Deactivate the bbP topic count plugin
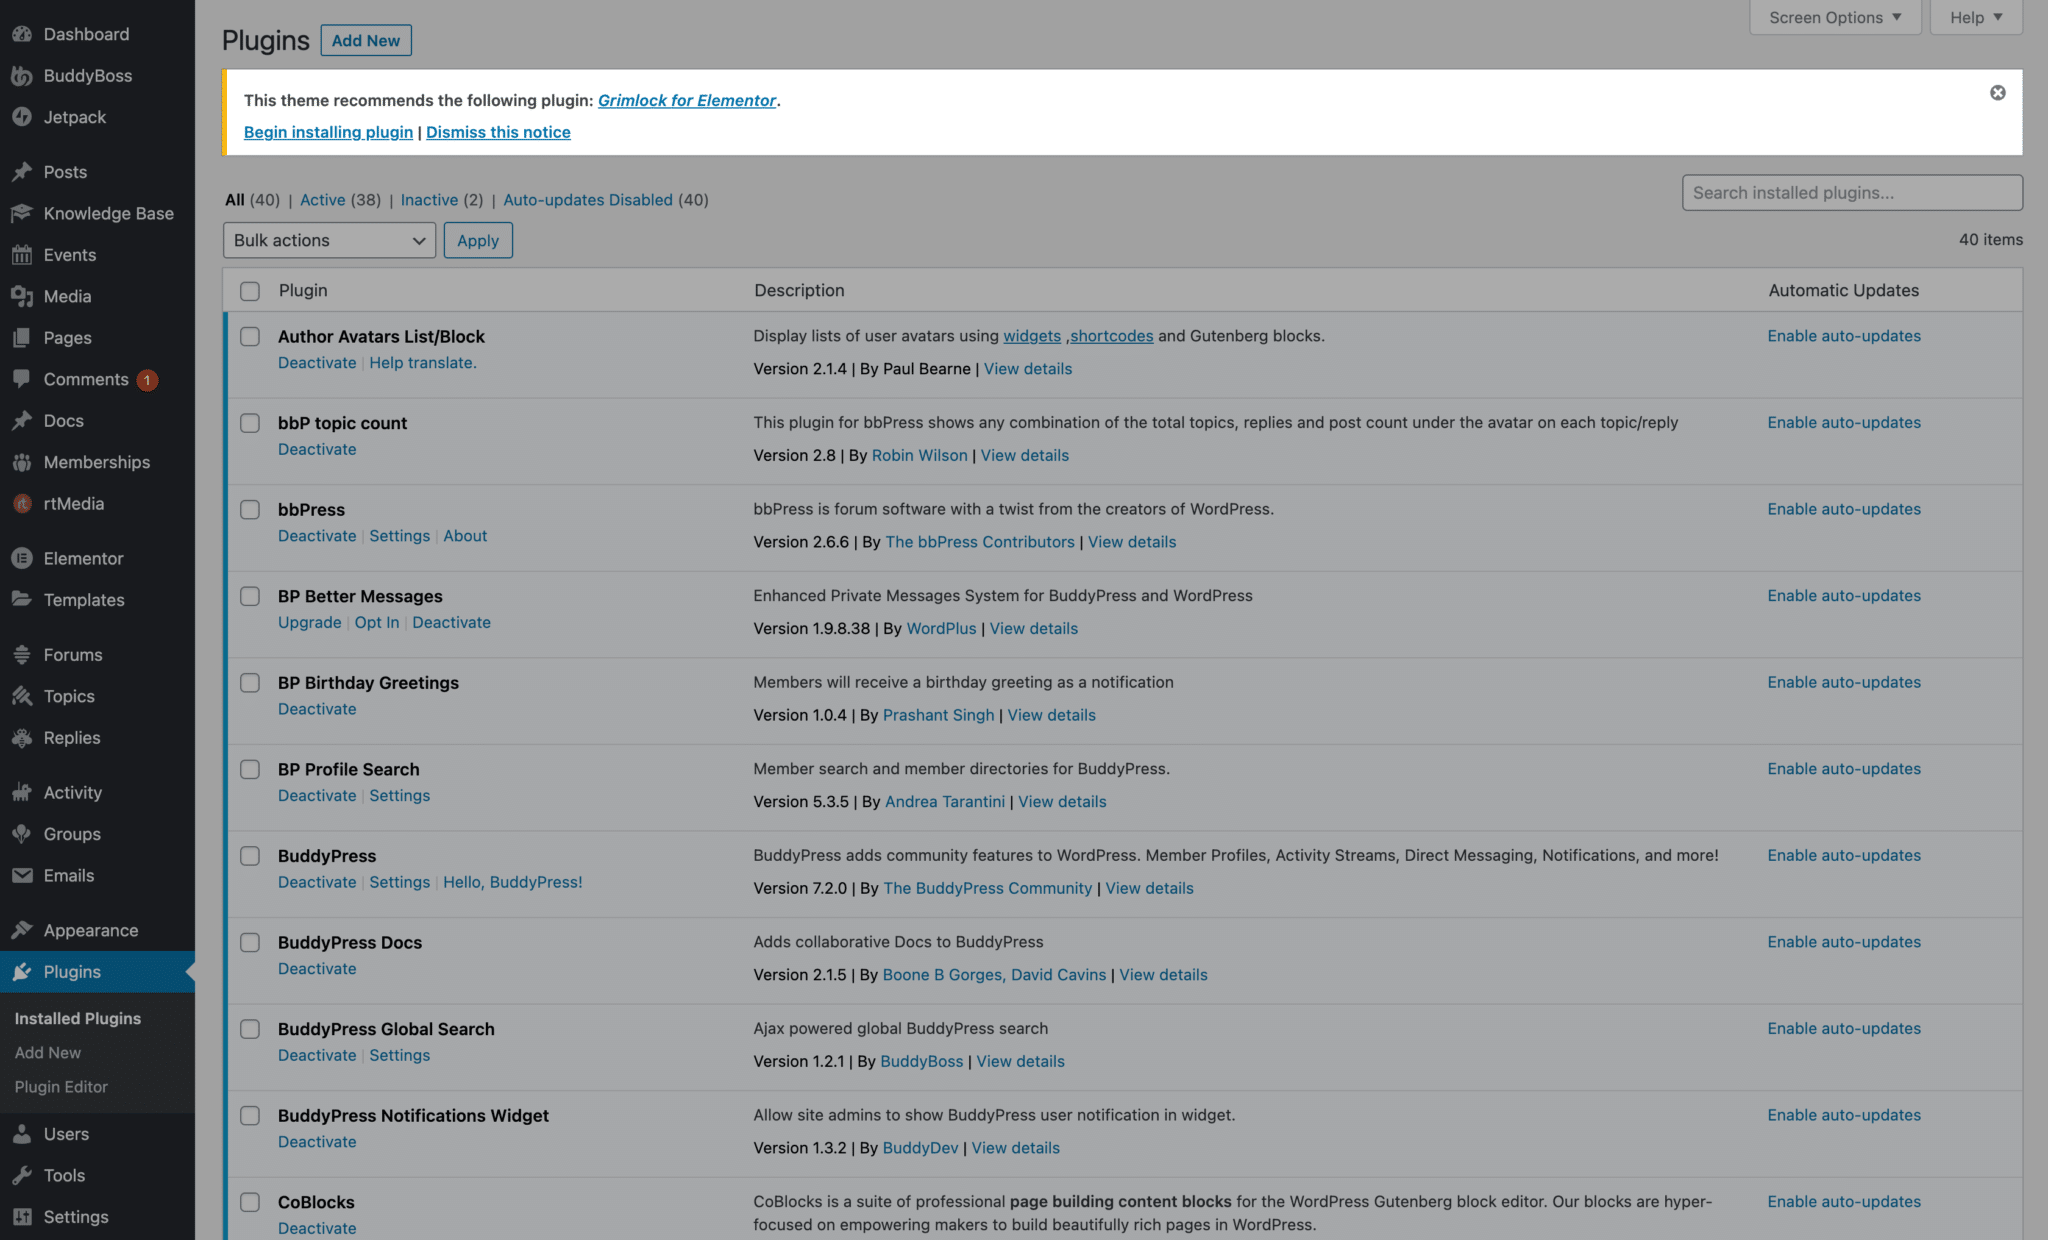 coord(317,449)
